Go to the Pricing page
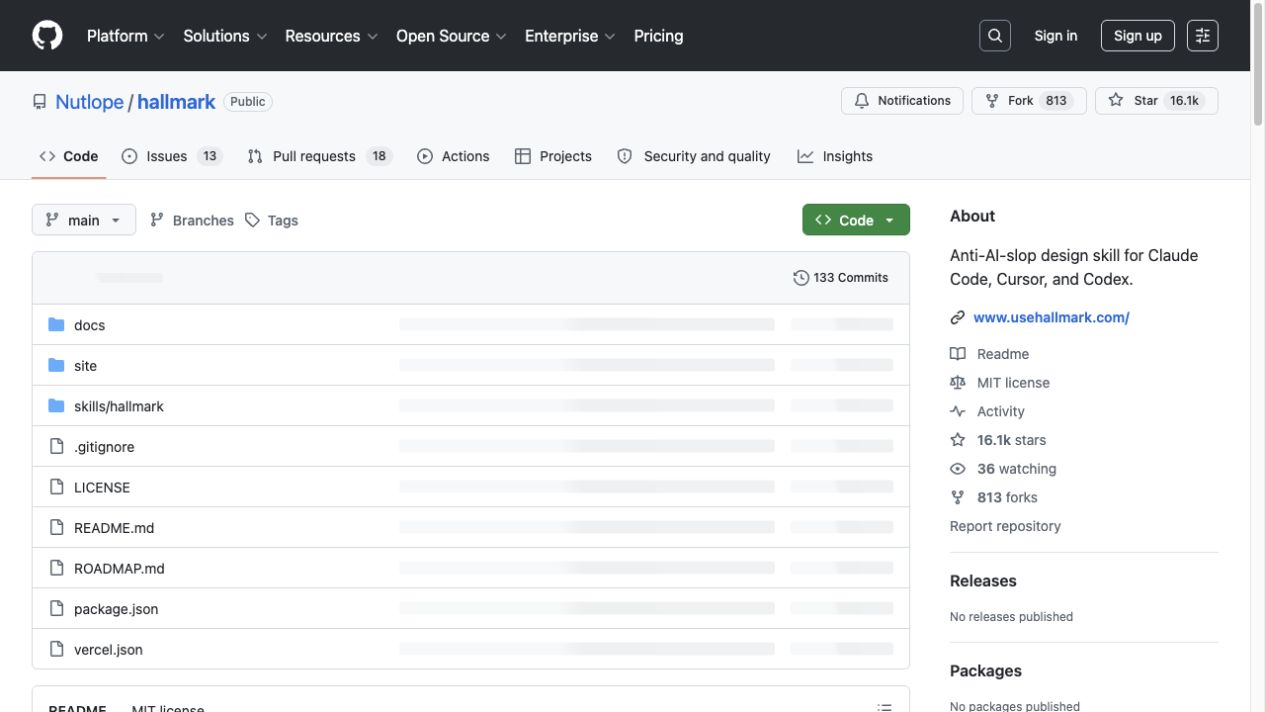 pyautogui.click(x=658, y=36)
